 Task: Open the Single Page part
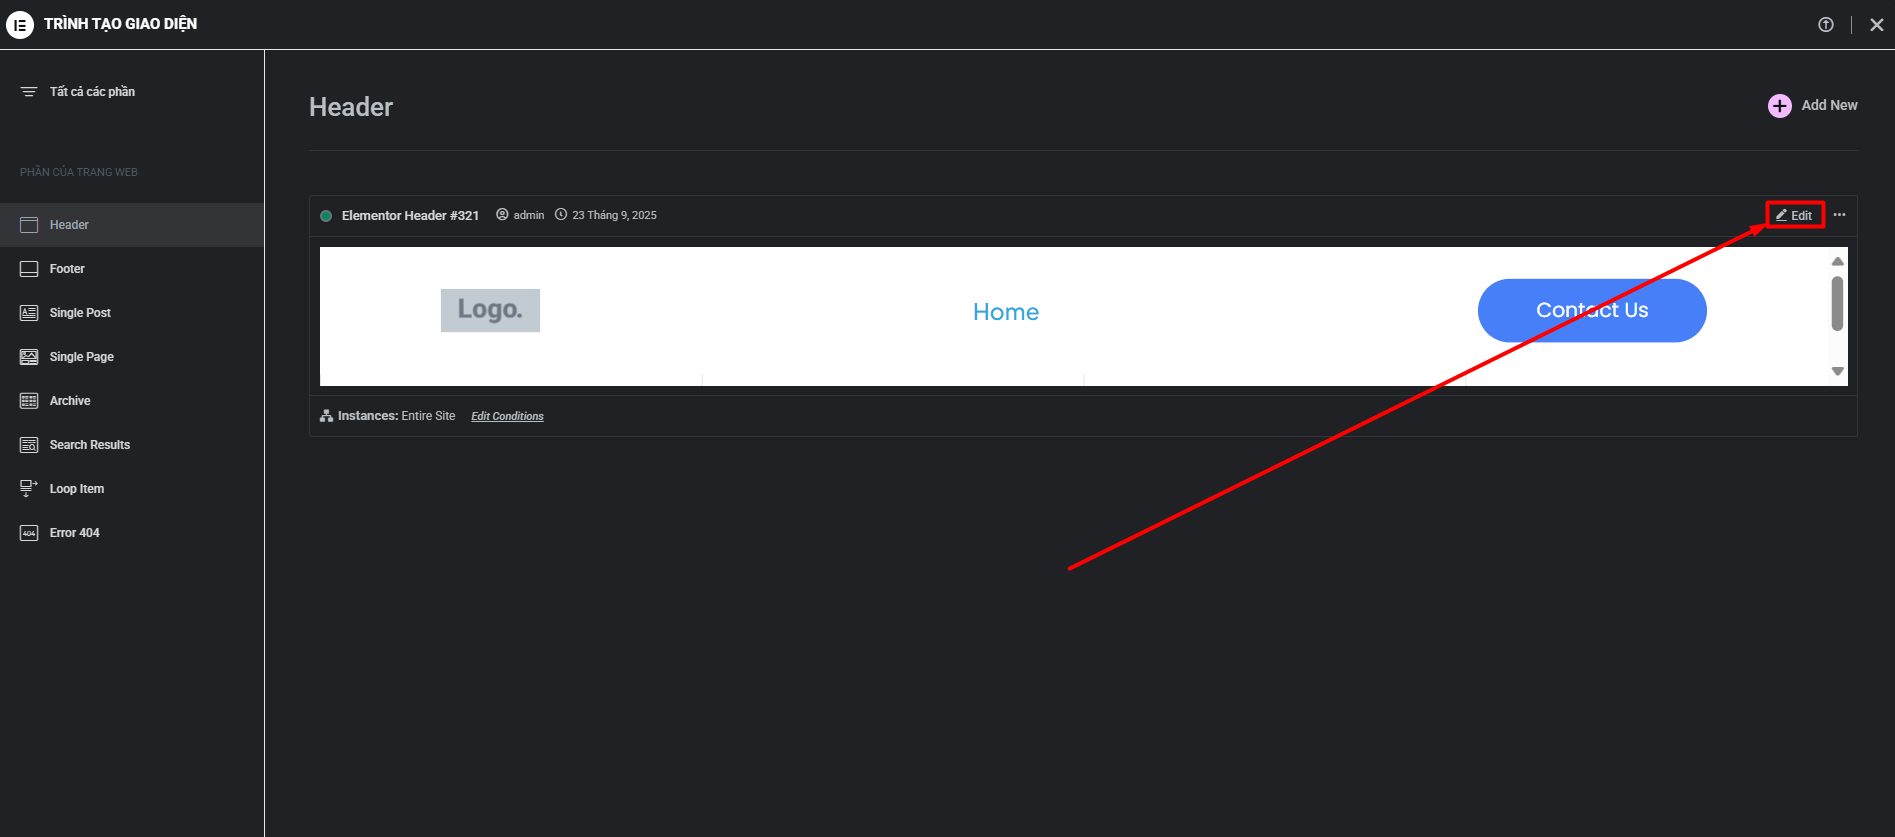point(81,357)
